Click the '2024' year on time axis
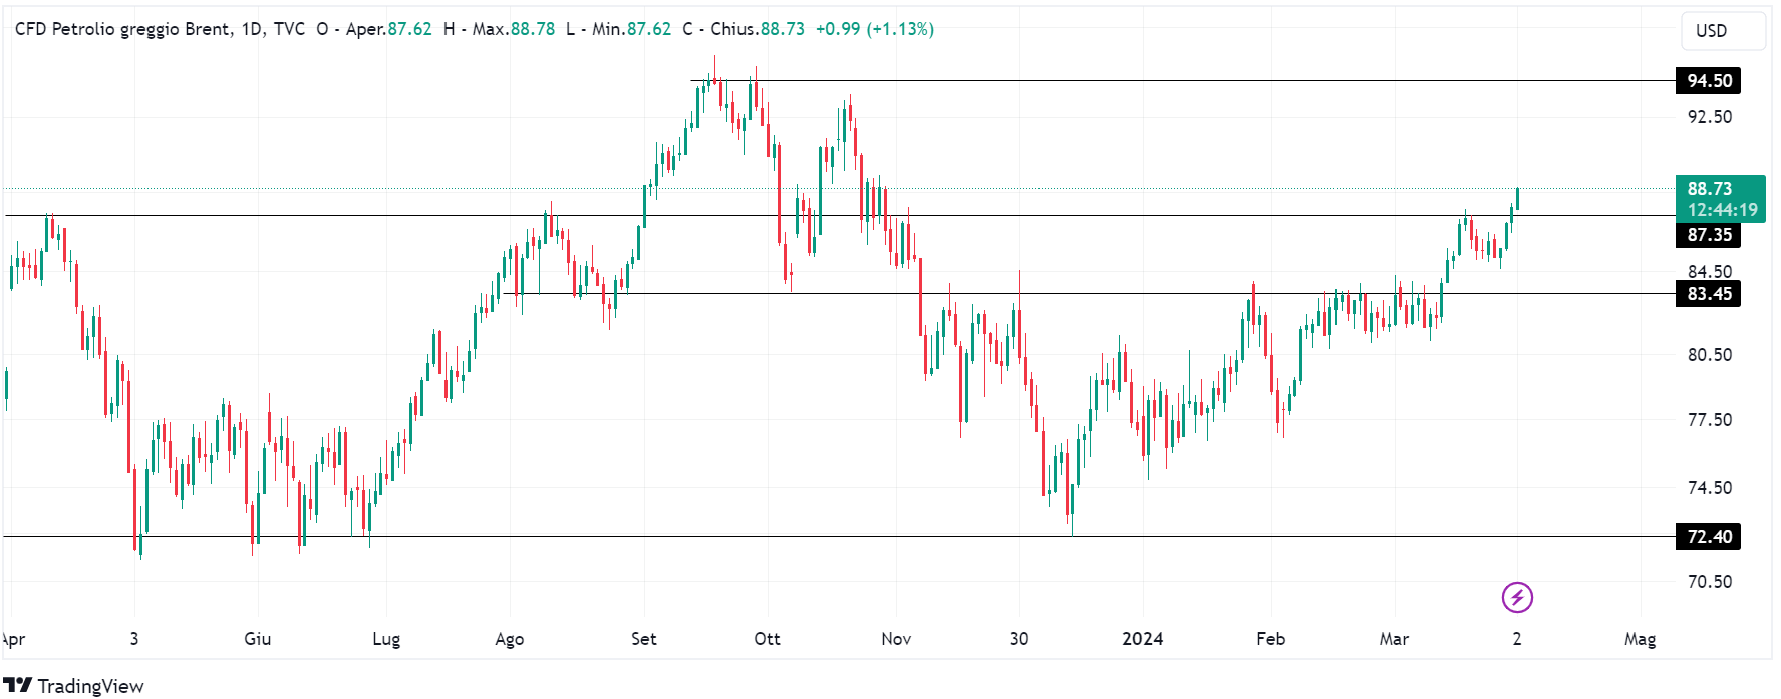The image size is (1781, 699). pyautogui.click(x=1143, y=639)
